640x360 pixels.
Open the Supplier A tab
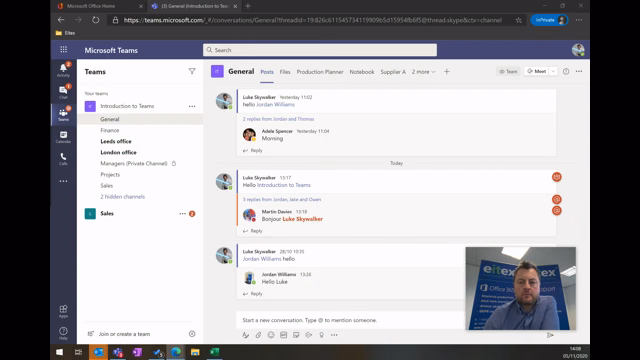[393, 72]
